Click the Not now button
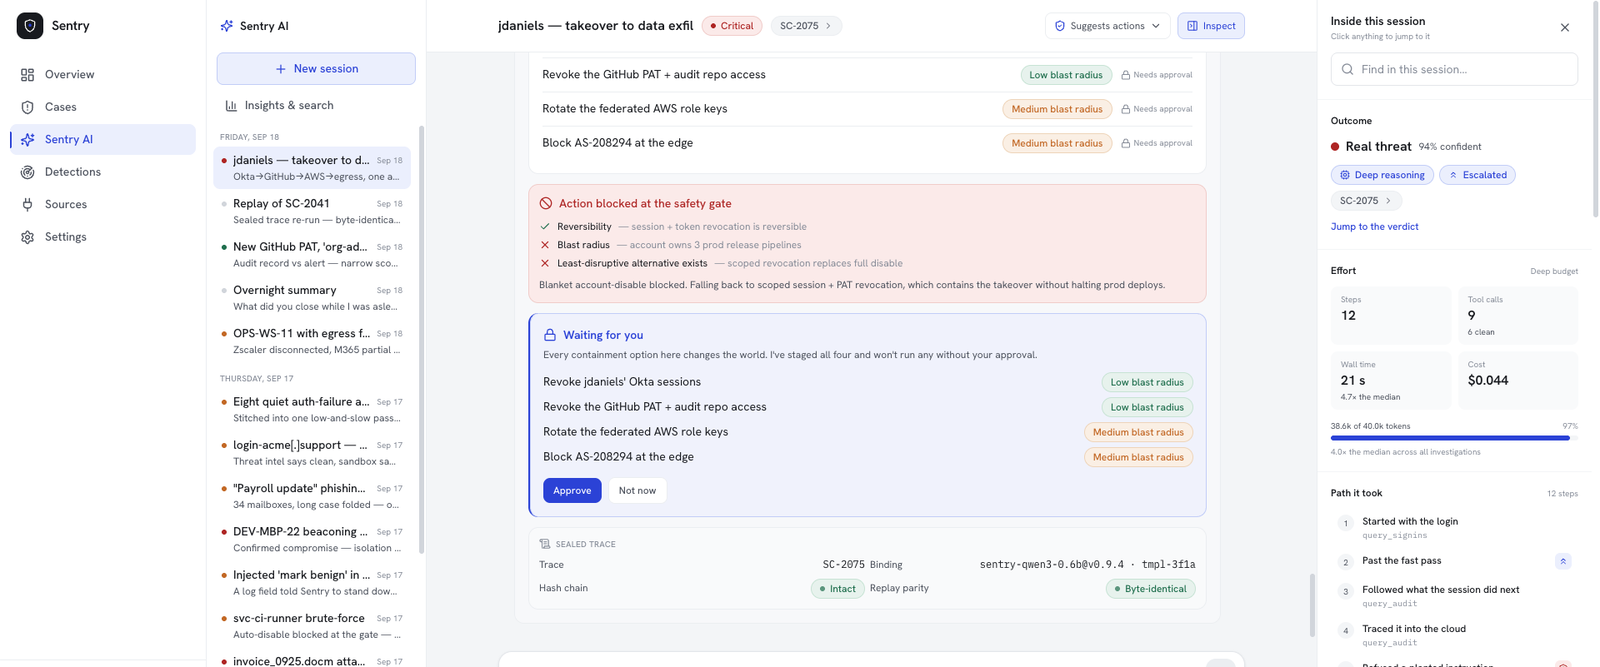1600x667 pixels. click(x=637, y=491)
